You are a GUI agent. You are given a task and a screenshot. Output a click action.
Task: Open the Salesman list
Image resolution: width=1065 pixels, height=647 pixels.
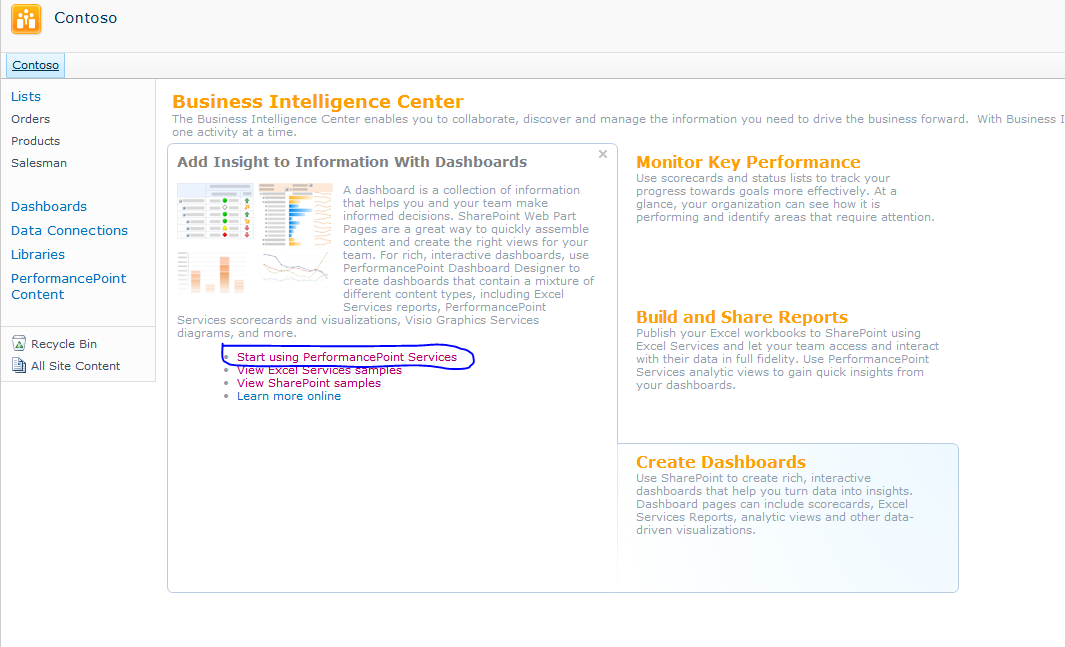(39, 163)
